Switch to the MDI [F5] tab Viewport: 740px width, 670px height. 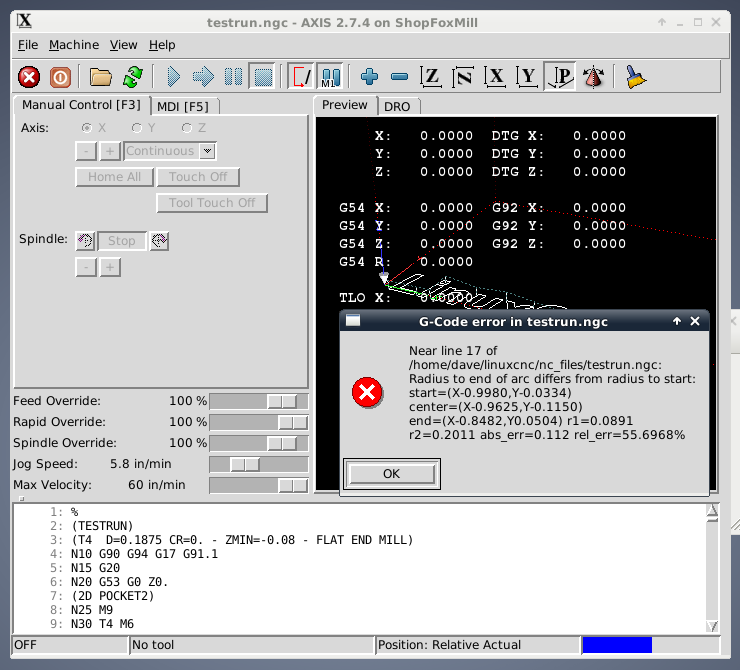tap(183, 107)
